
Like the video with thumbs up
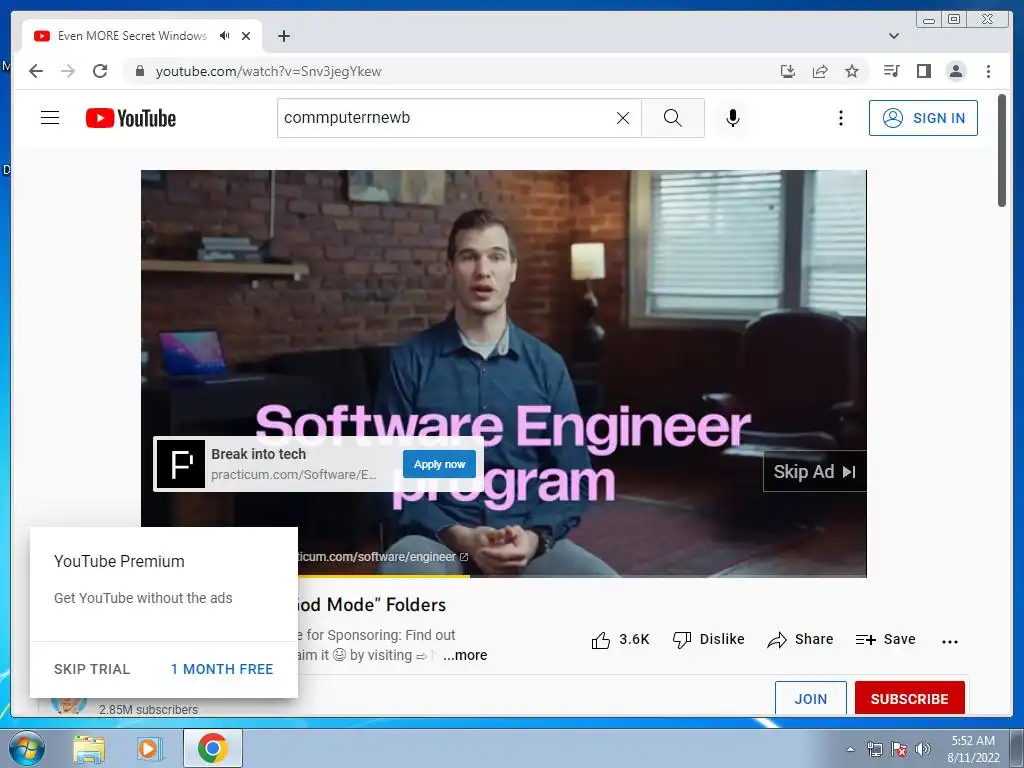(620, 640)
